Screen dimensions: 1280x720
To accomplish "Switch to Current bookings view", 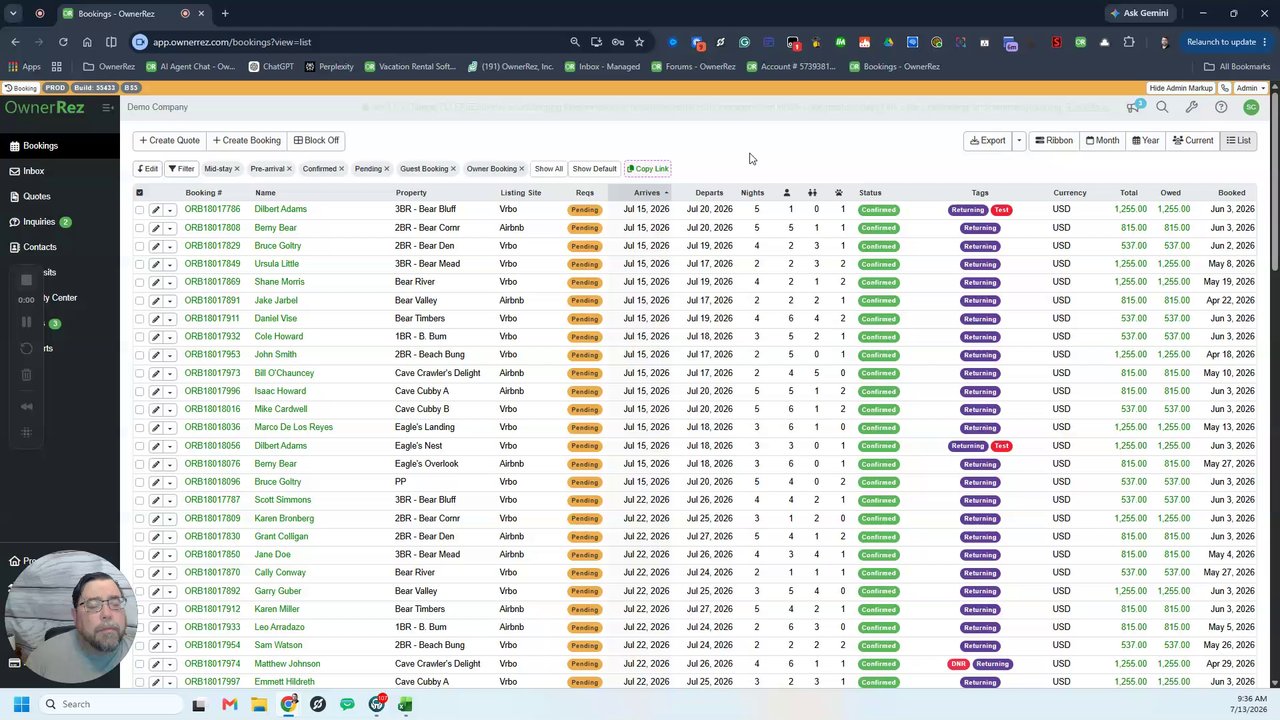I will pyautogui.click(x=1193, y=141).
